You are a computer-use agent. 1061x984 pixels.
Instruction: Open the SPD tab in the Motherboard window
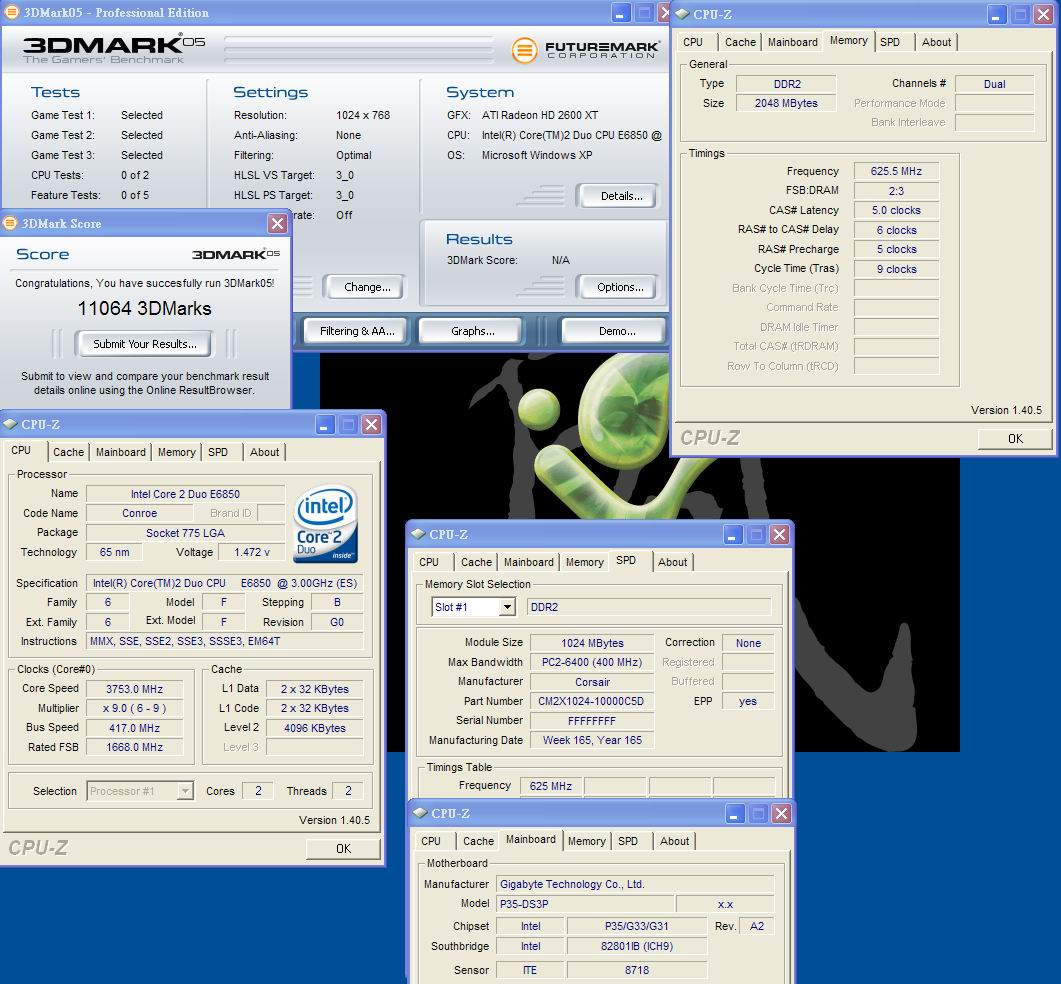[628, 841]
